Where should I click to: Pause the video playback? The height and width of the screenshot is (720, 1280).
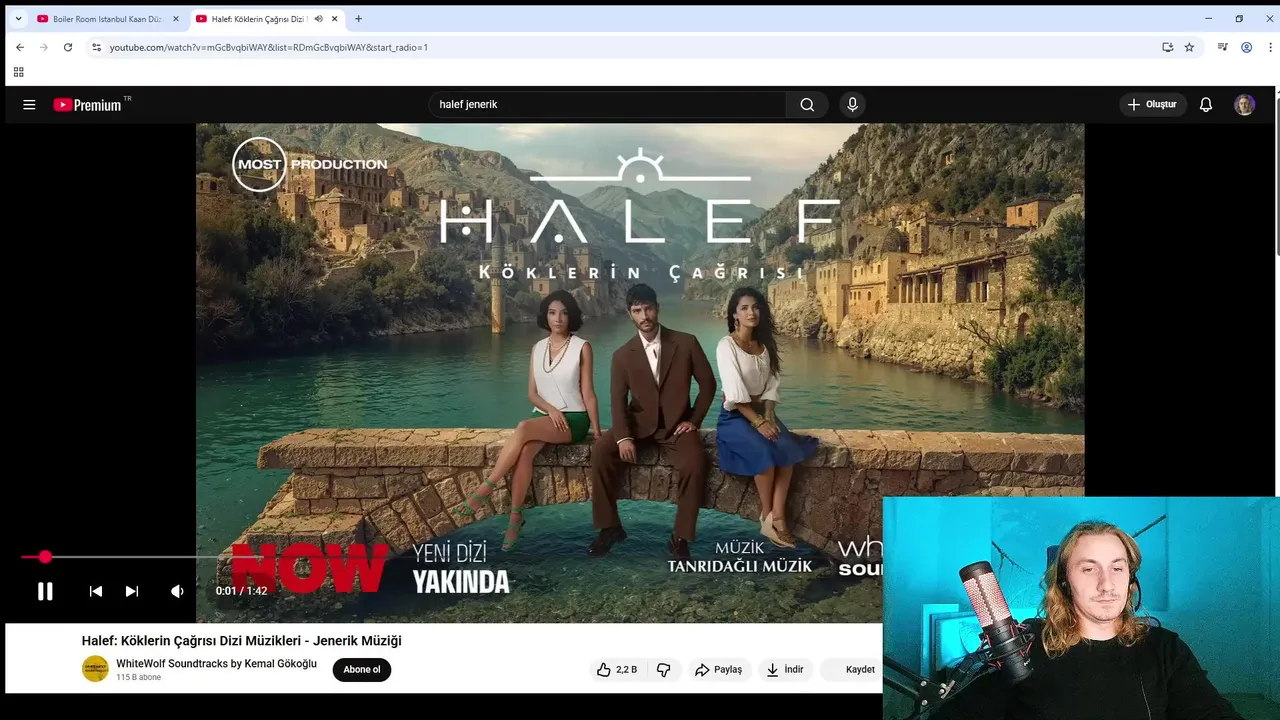pos(45,591)
